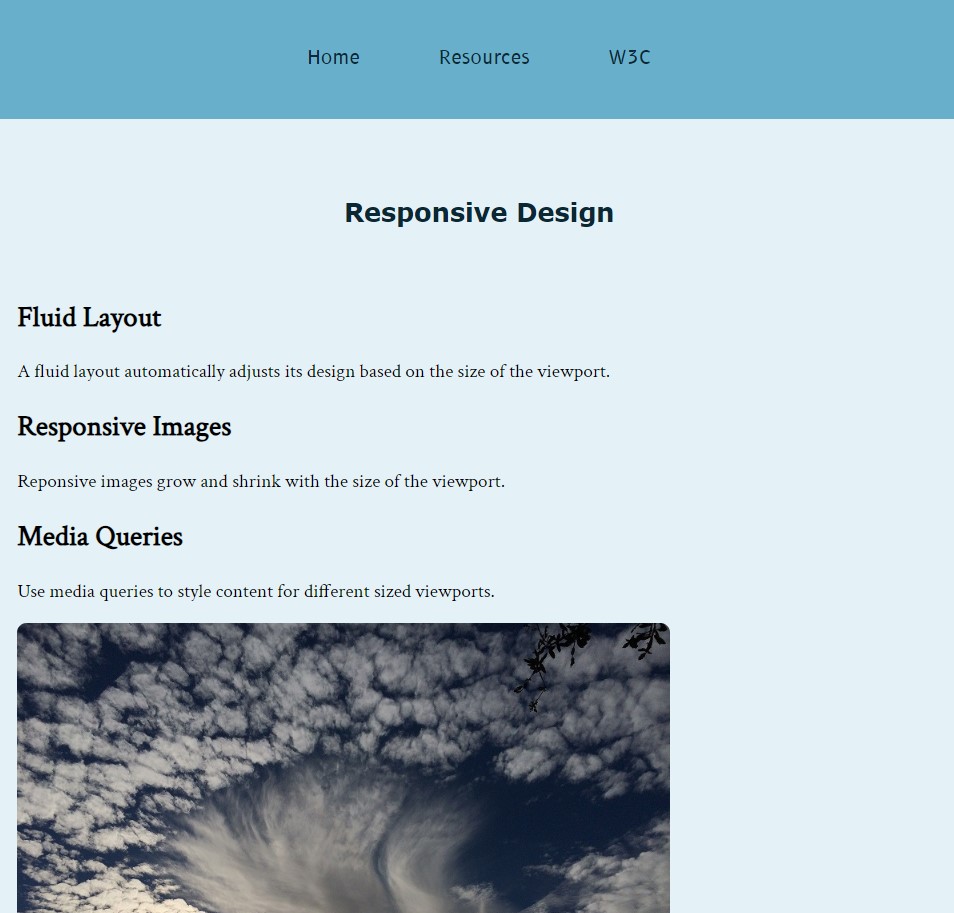Click the paragraph describing a fluid layout
Viewport: 954px width, 913px height.
pos(313,372)
